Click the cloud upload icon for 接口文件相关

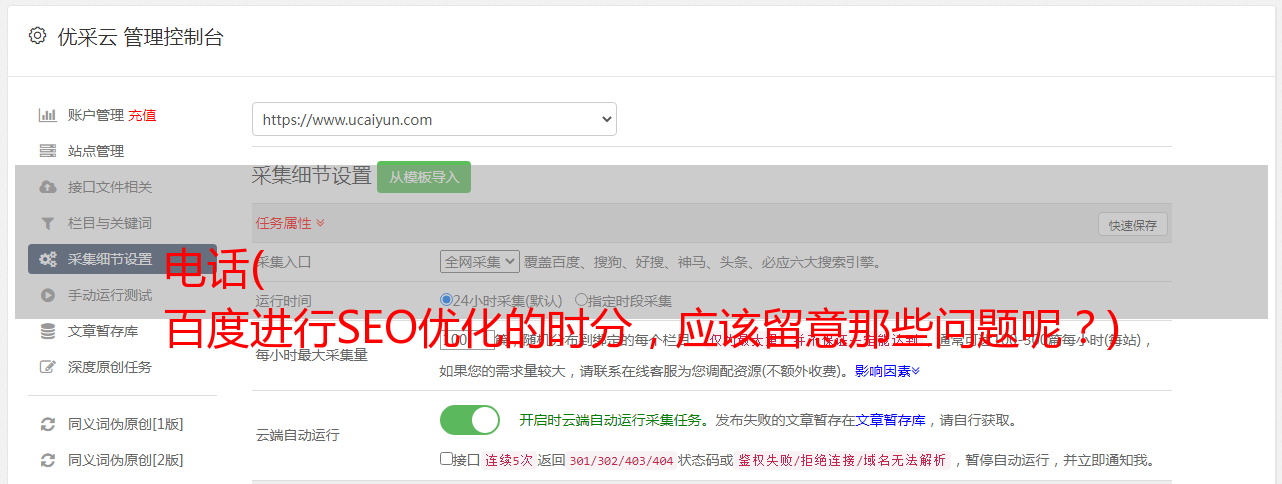tap(47, 187)
